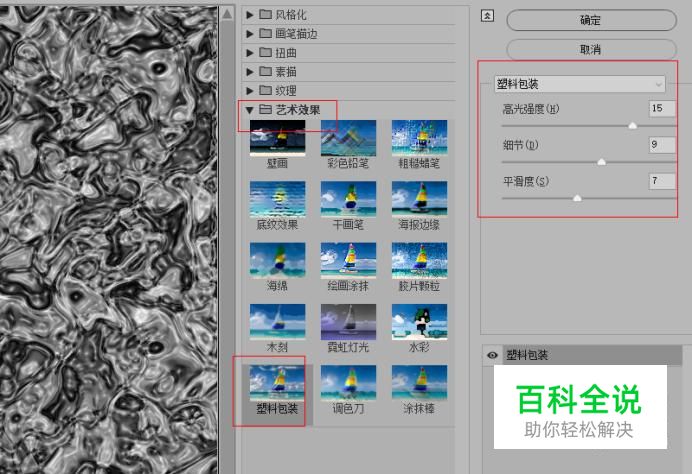Hide the 塑料包装 effect layer eye

[x=493, y=355]
